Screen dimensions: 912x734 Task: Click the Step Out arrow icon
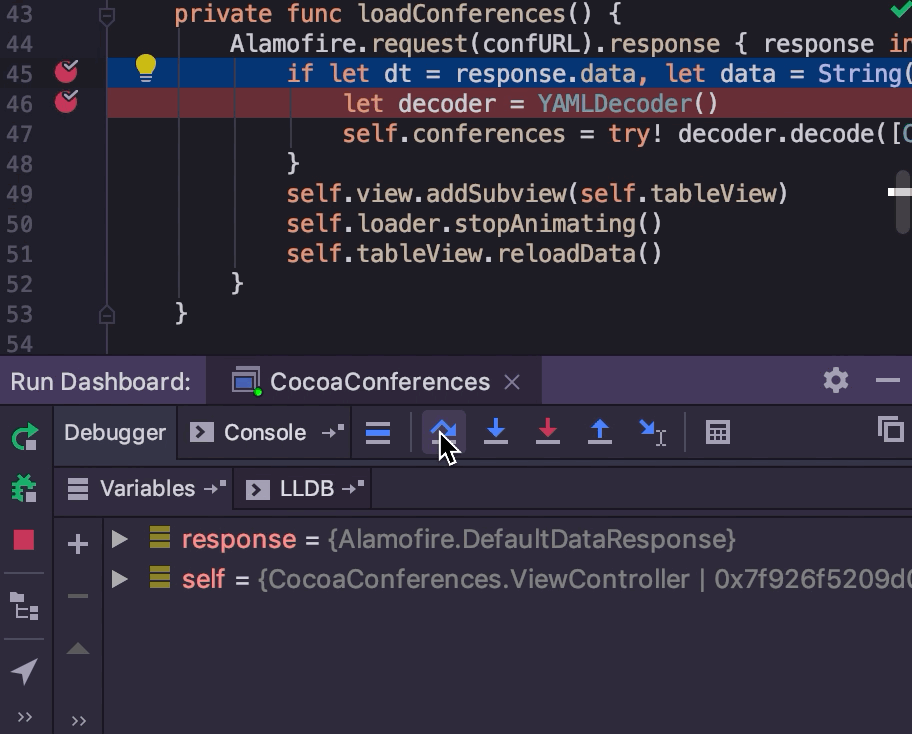click(x=599, y=432)
